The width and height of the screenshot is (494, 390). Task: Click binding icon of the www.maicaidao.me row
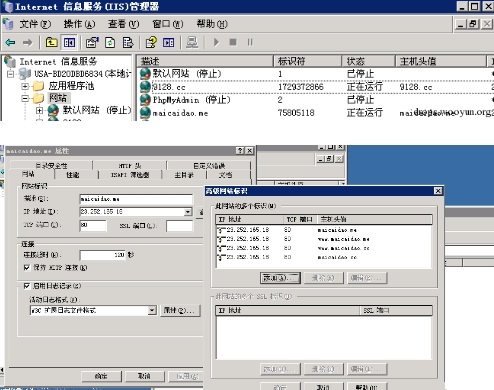click(x=221, y=239)
